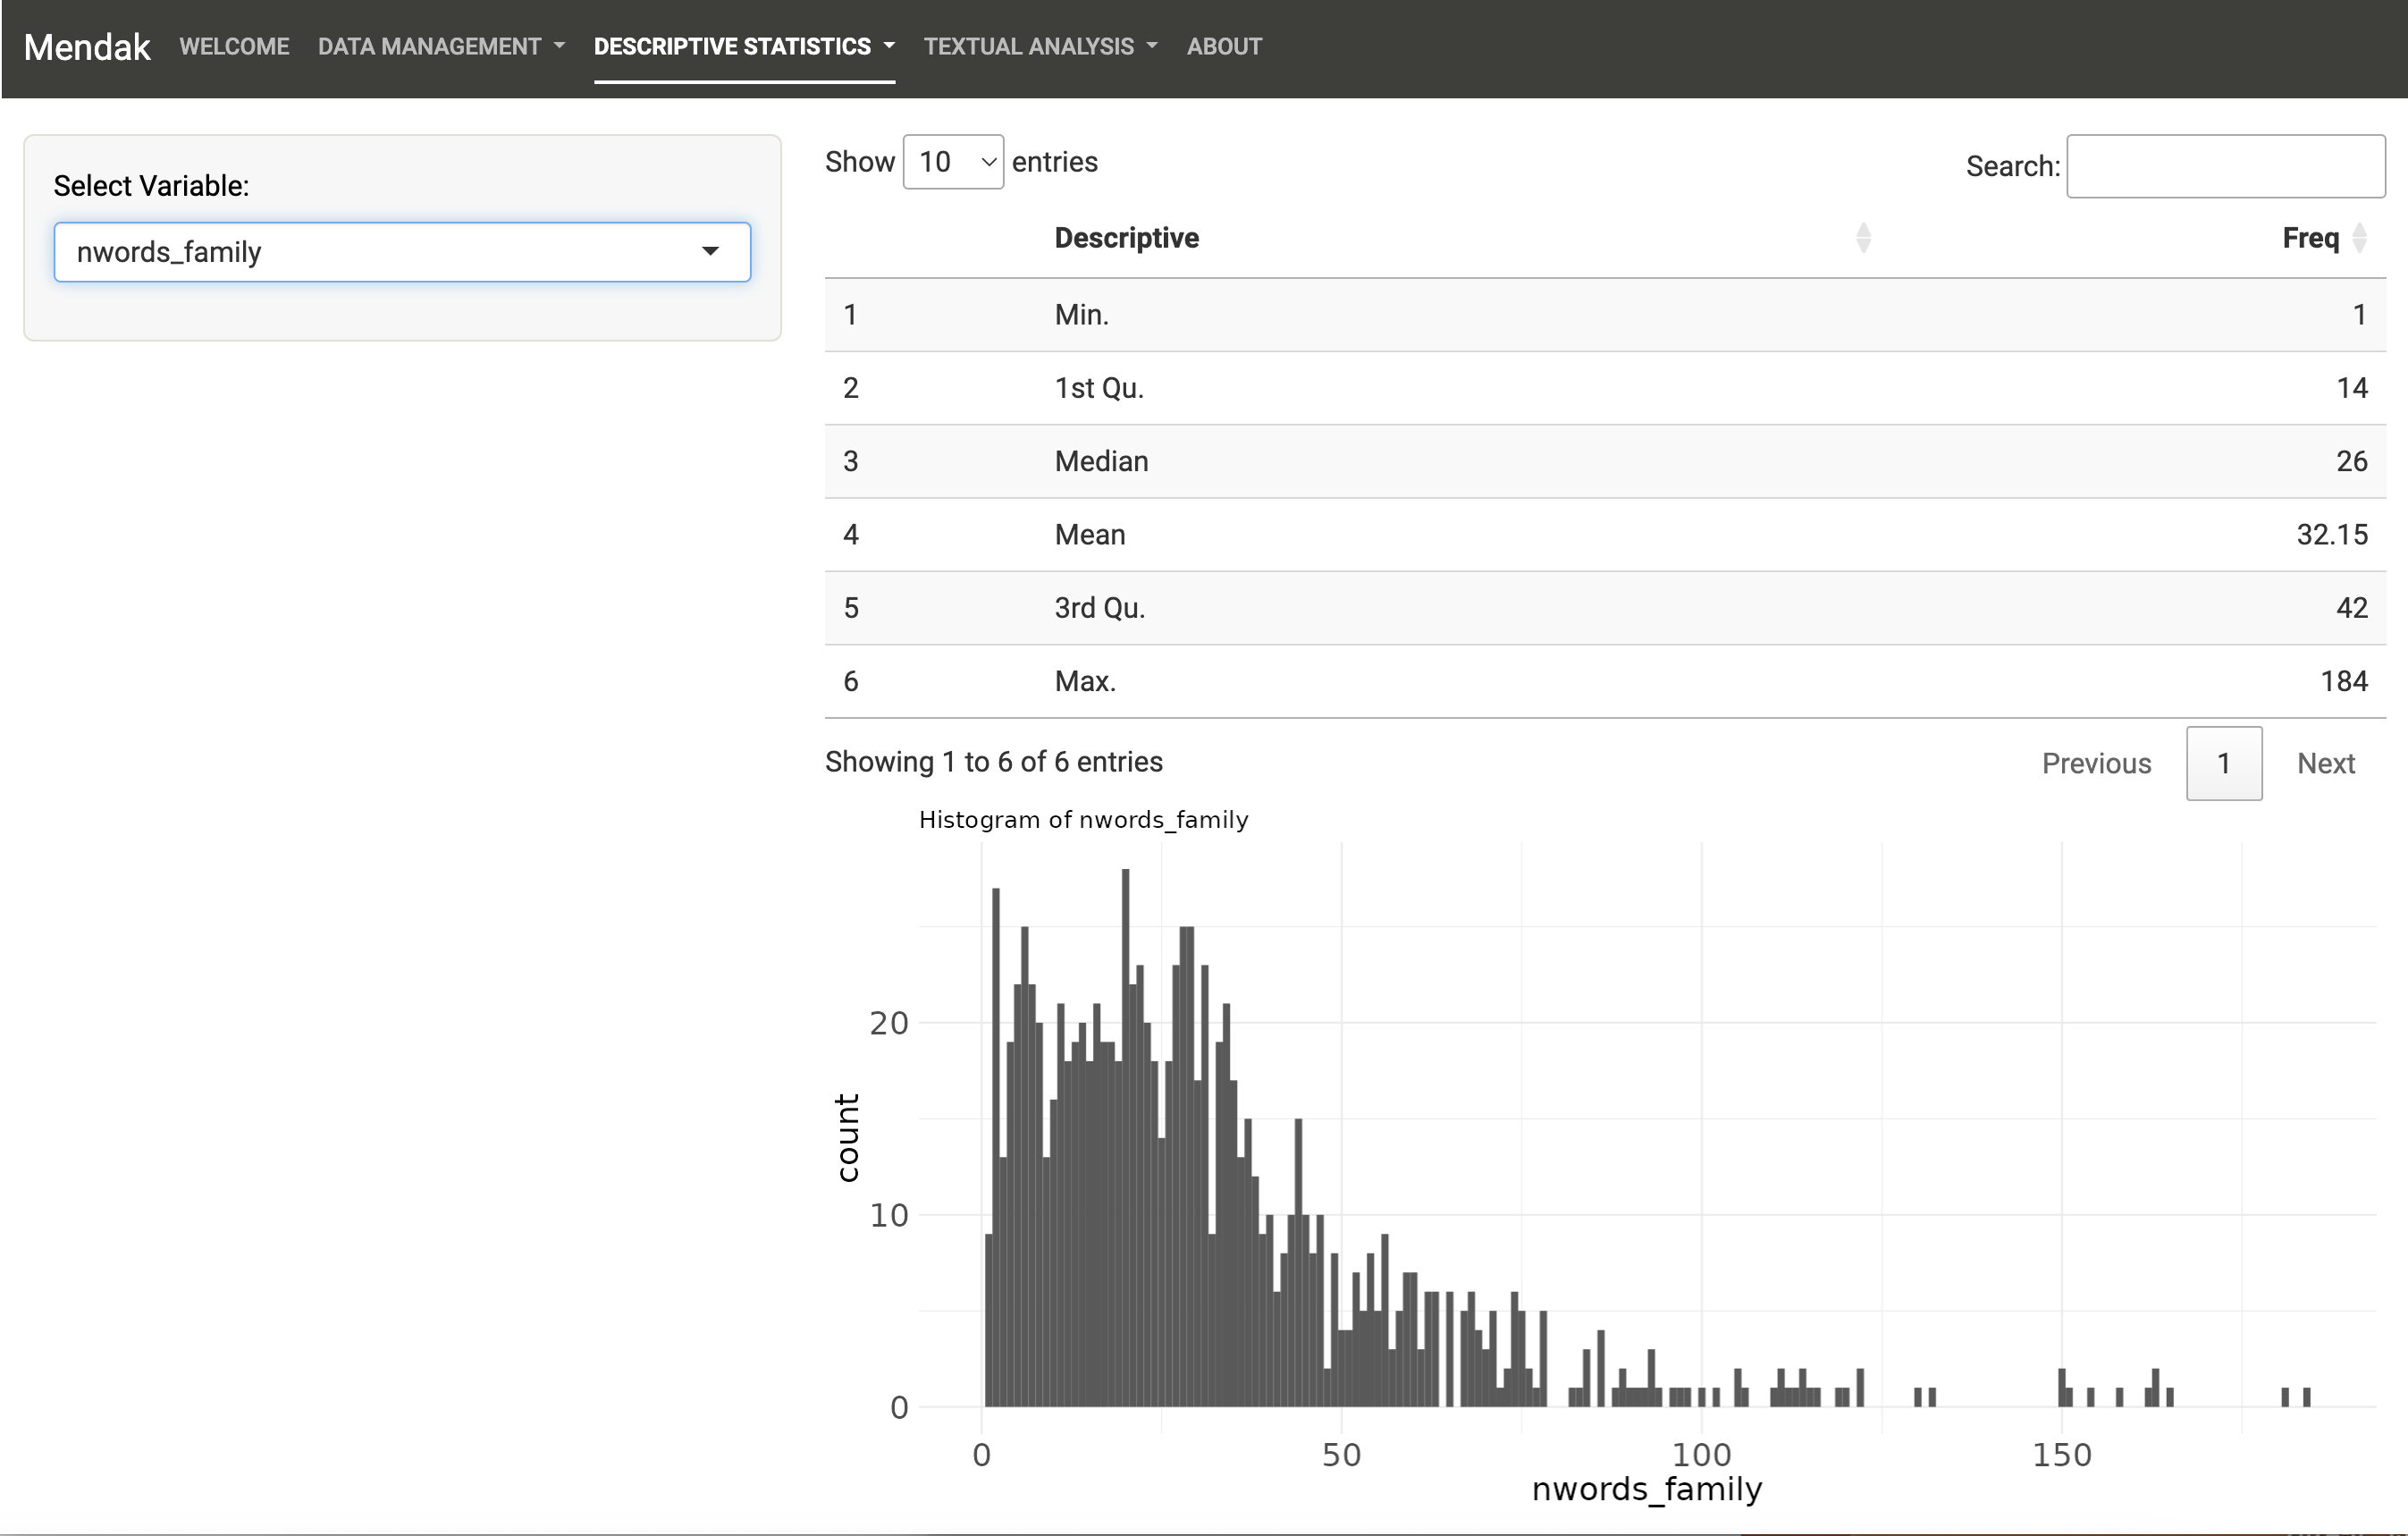Click 'Showing 1 to 6 of 6 entries' text
This screenshot has width=2408, height=1536.
click(994, 762)
